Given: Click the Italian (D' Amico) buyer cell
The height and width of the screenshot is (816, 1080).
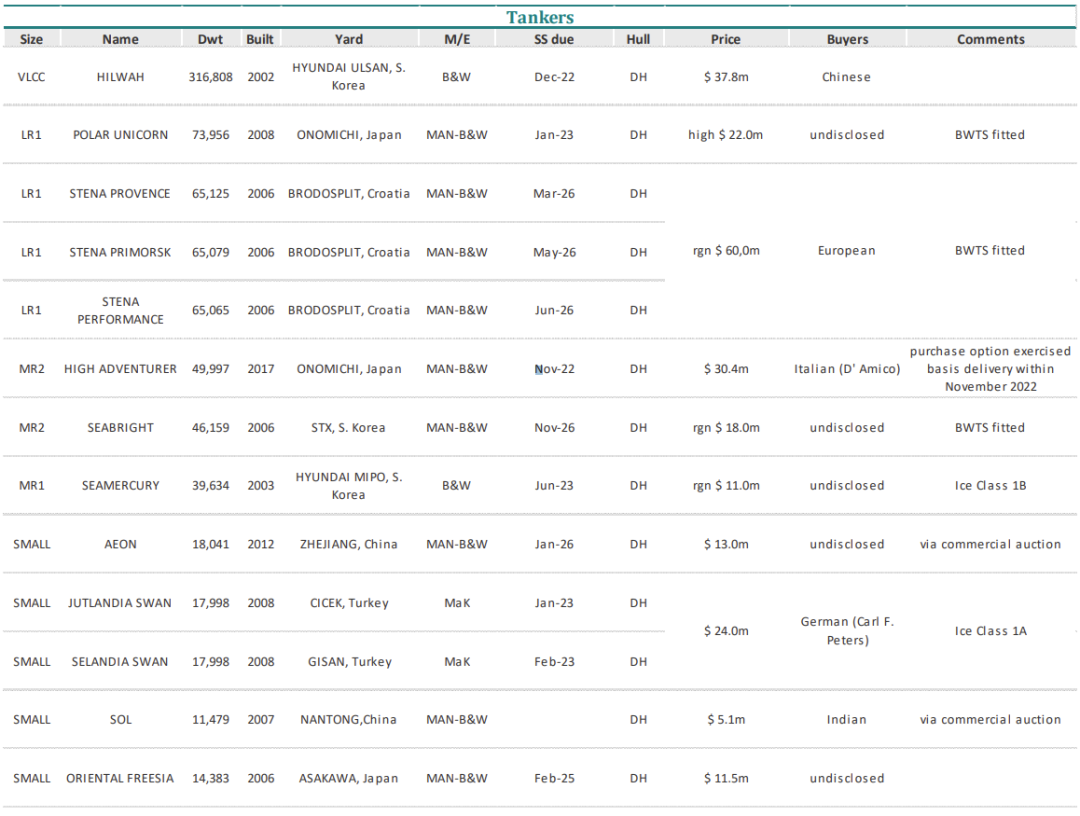Looking at the screenshot, I should point(847,369).
